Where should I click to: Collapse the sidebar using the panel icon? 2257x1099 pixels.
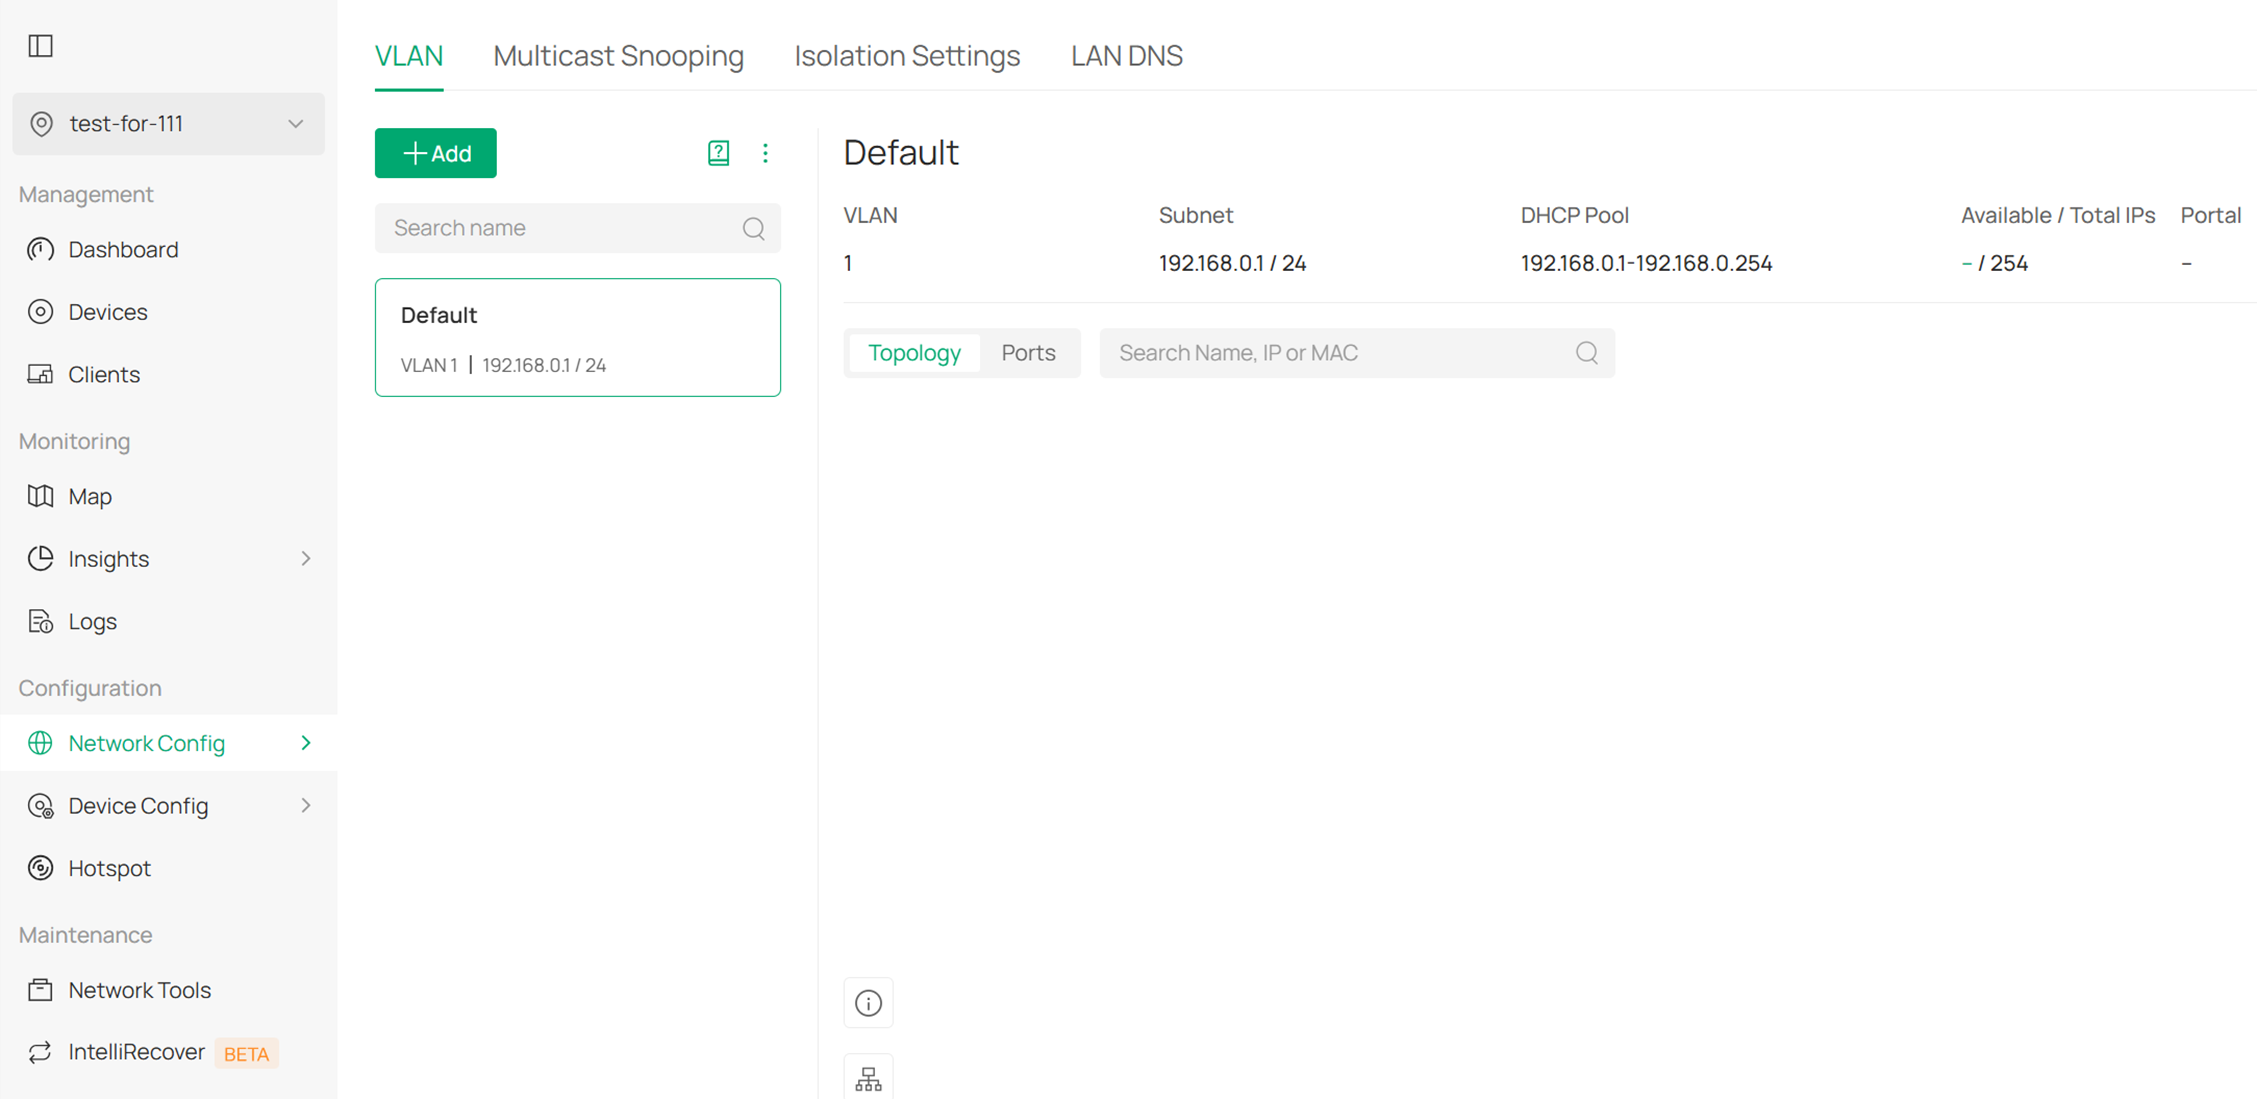(40, 46)
